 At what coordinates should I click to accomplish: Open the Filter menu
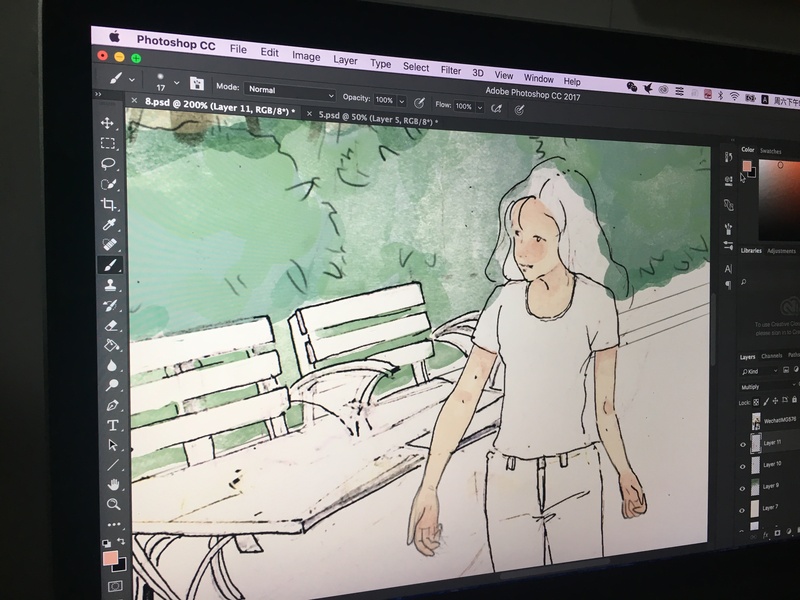click(x=451, y=70)
